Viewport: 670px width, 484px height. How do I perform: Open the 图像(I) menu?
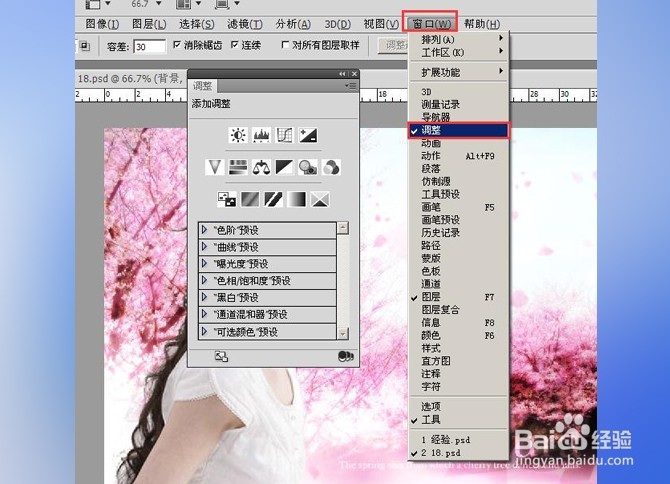pyautogui.click(x=102, y=24)
